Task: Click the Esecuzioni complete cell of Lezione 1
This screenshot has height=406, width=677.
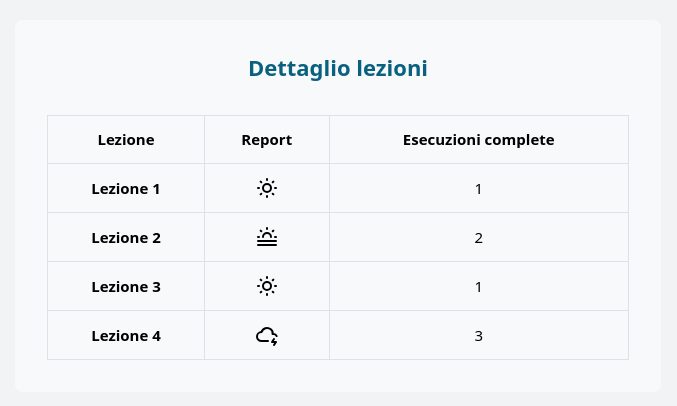Action: click(x=479, y=188)
